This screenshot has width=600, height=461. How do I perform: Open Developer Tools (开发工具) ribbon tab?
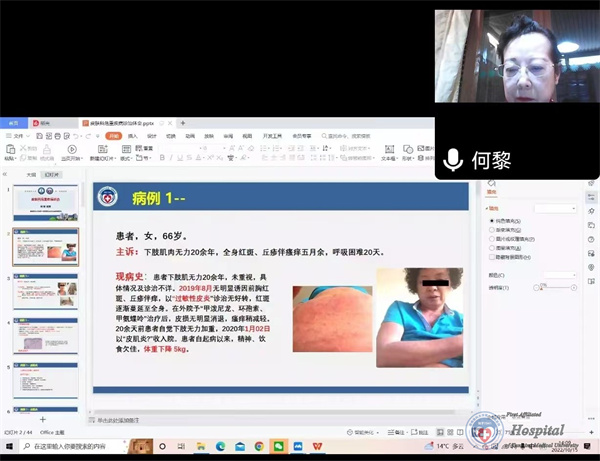tap(272, 136)
